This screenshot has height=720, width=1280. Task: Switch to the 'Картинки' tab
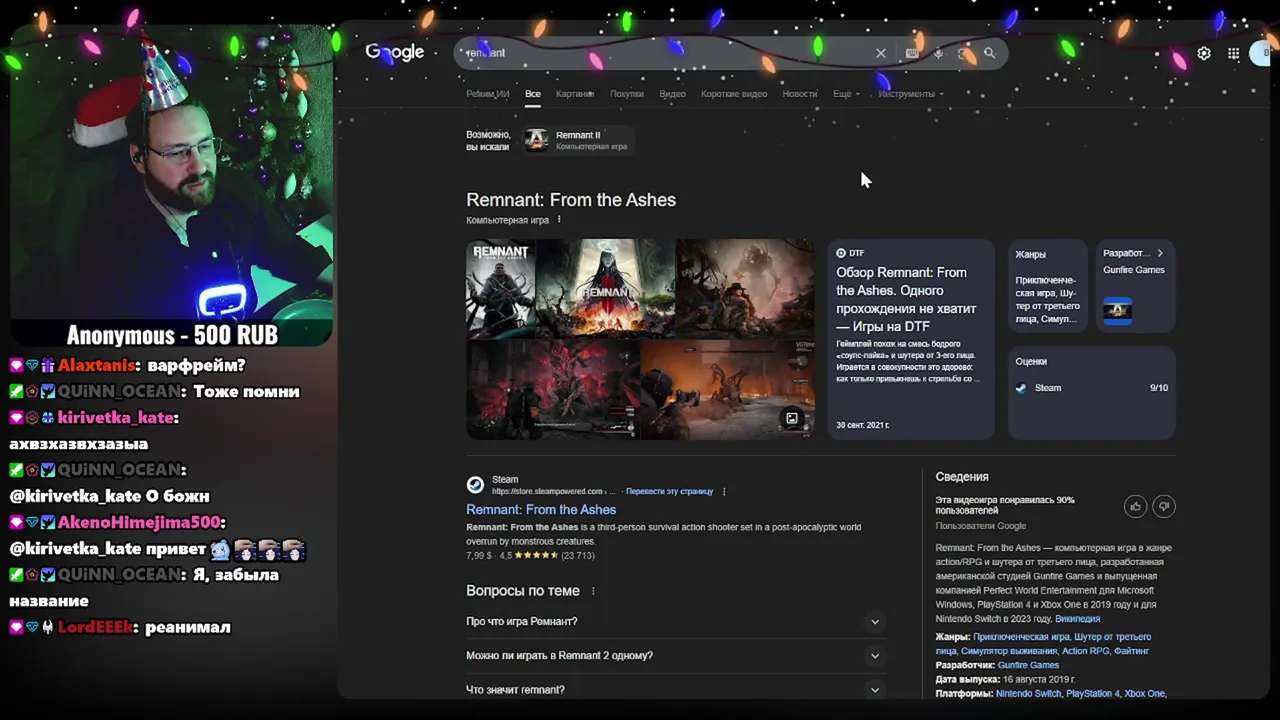(575, 94)
